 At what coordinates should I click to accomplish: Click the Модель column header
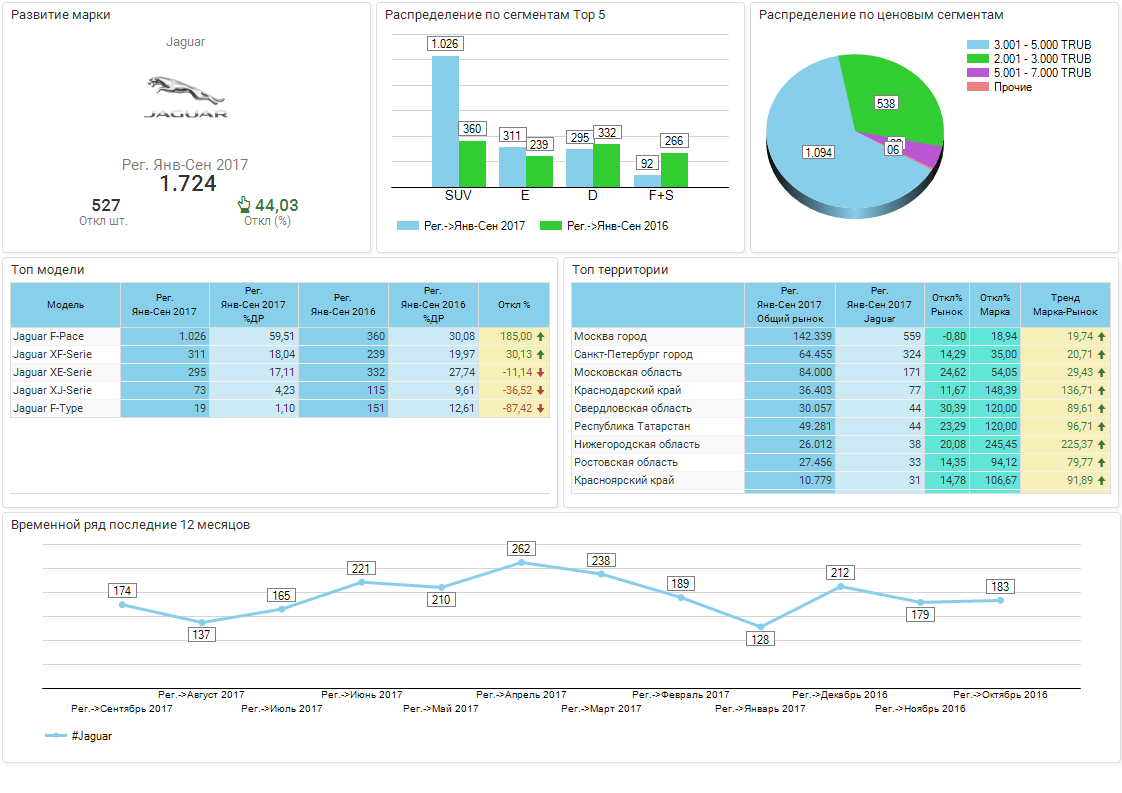click(65, 305)
